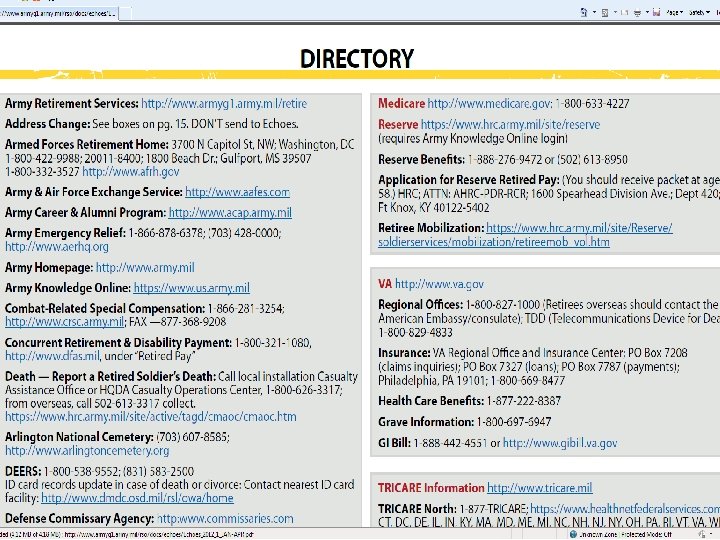The image size is (720, 540).
Task: Click the 'Defense Commissary Agency:' label
Action: 79,518
